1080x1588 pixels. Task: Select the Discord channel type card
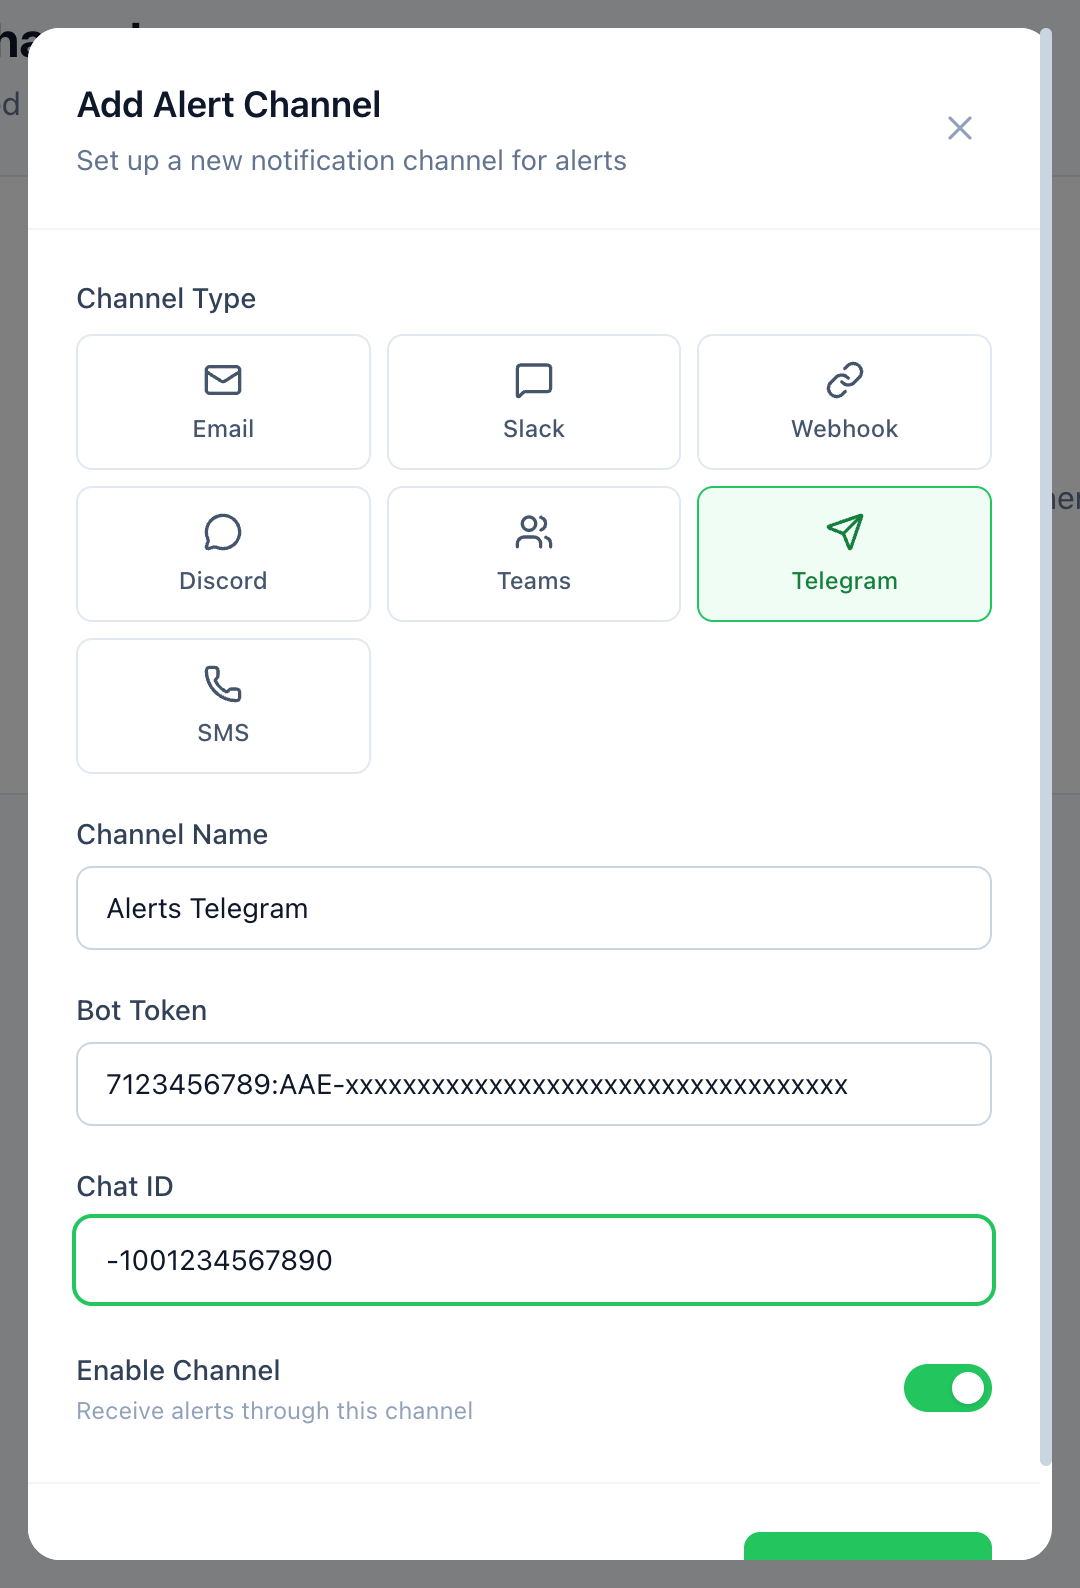pyautogui.click(x=223, y=554)
